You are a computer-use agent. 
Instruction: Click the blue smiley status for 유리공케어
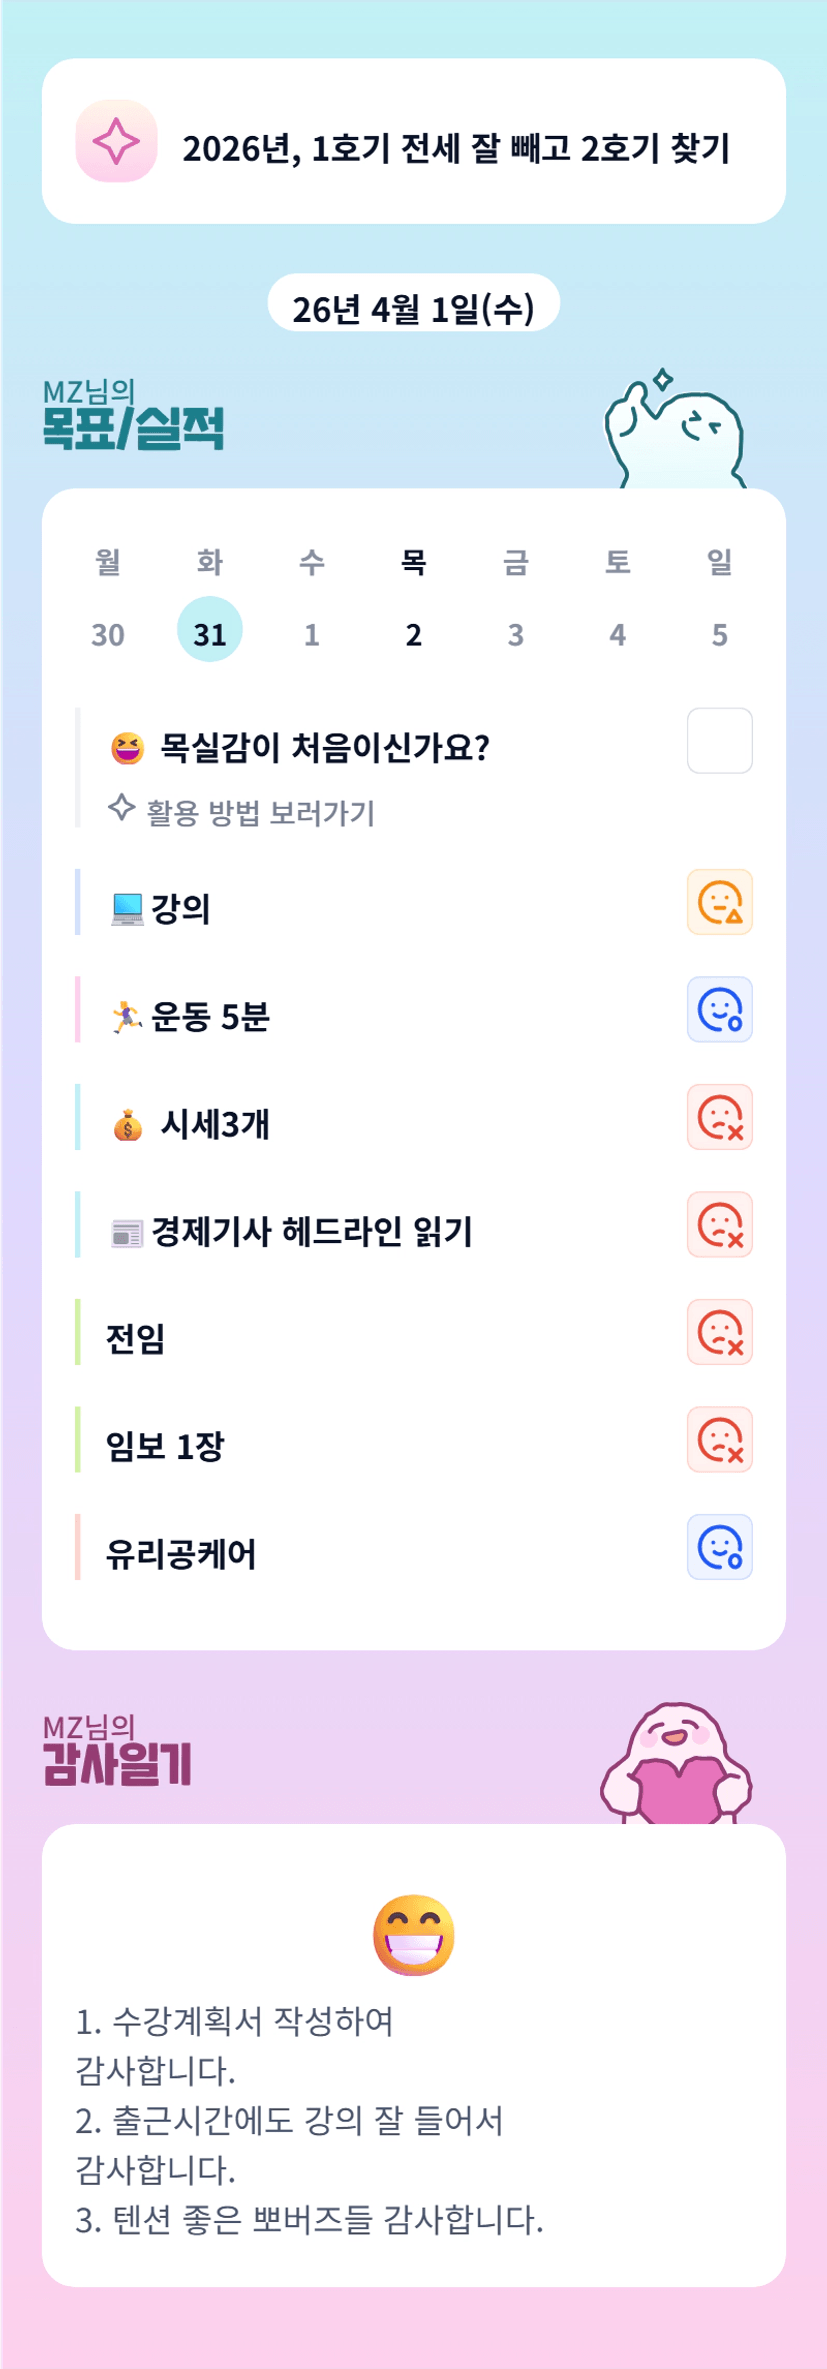tap(719, 1547)
